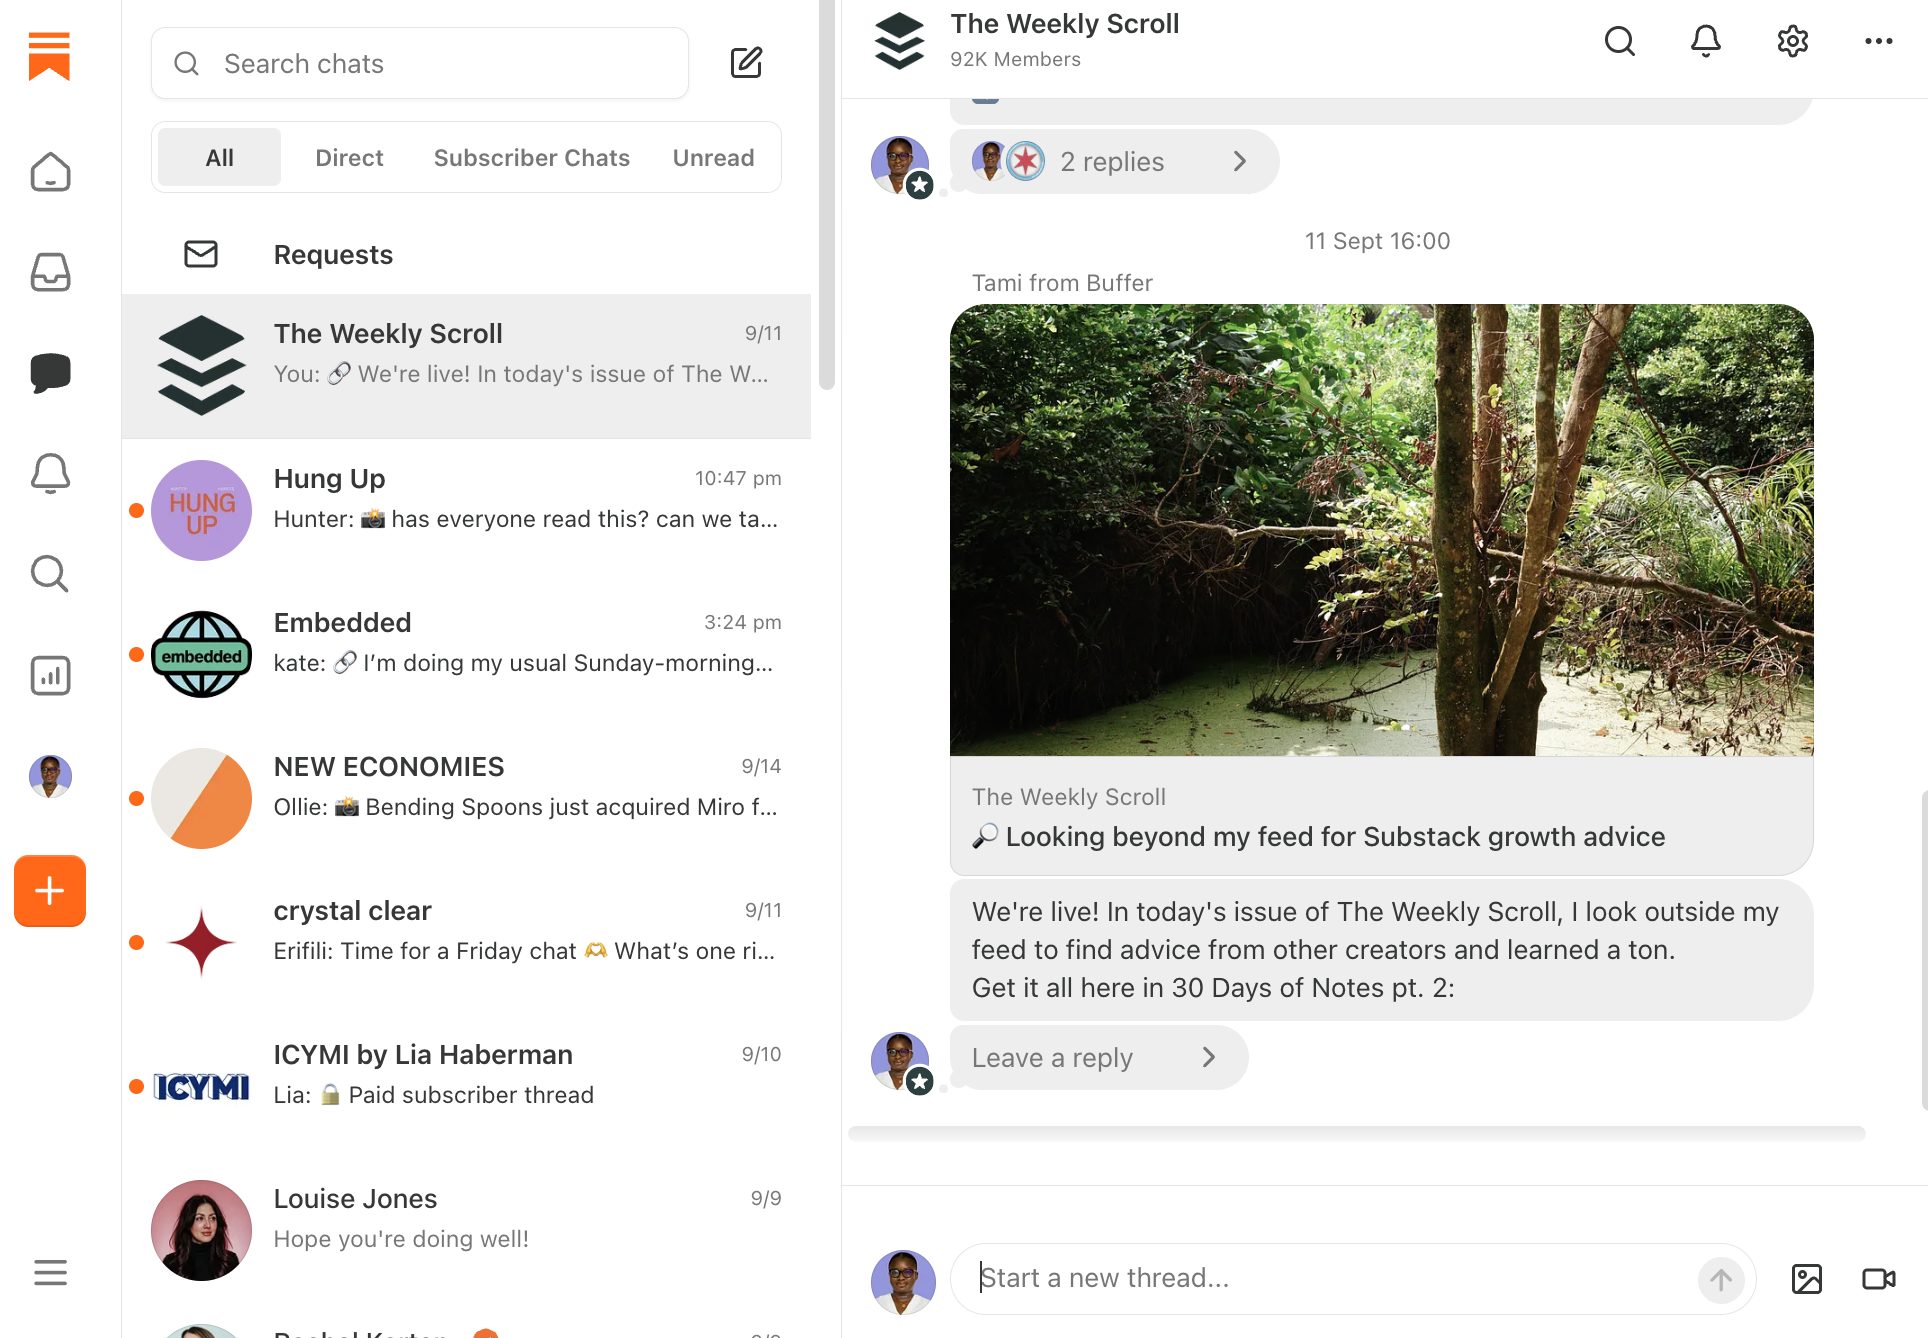Filter by the Unread tab
Screen dimensions: 1928x1338
coord(714,157)
